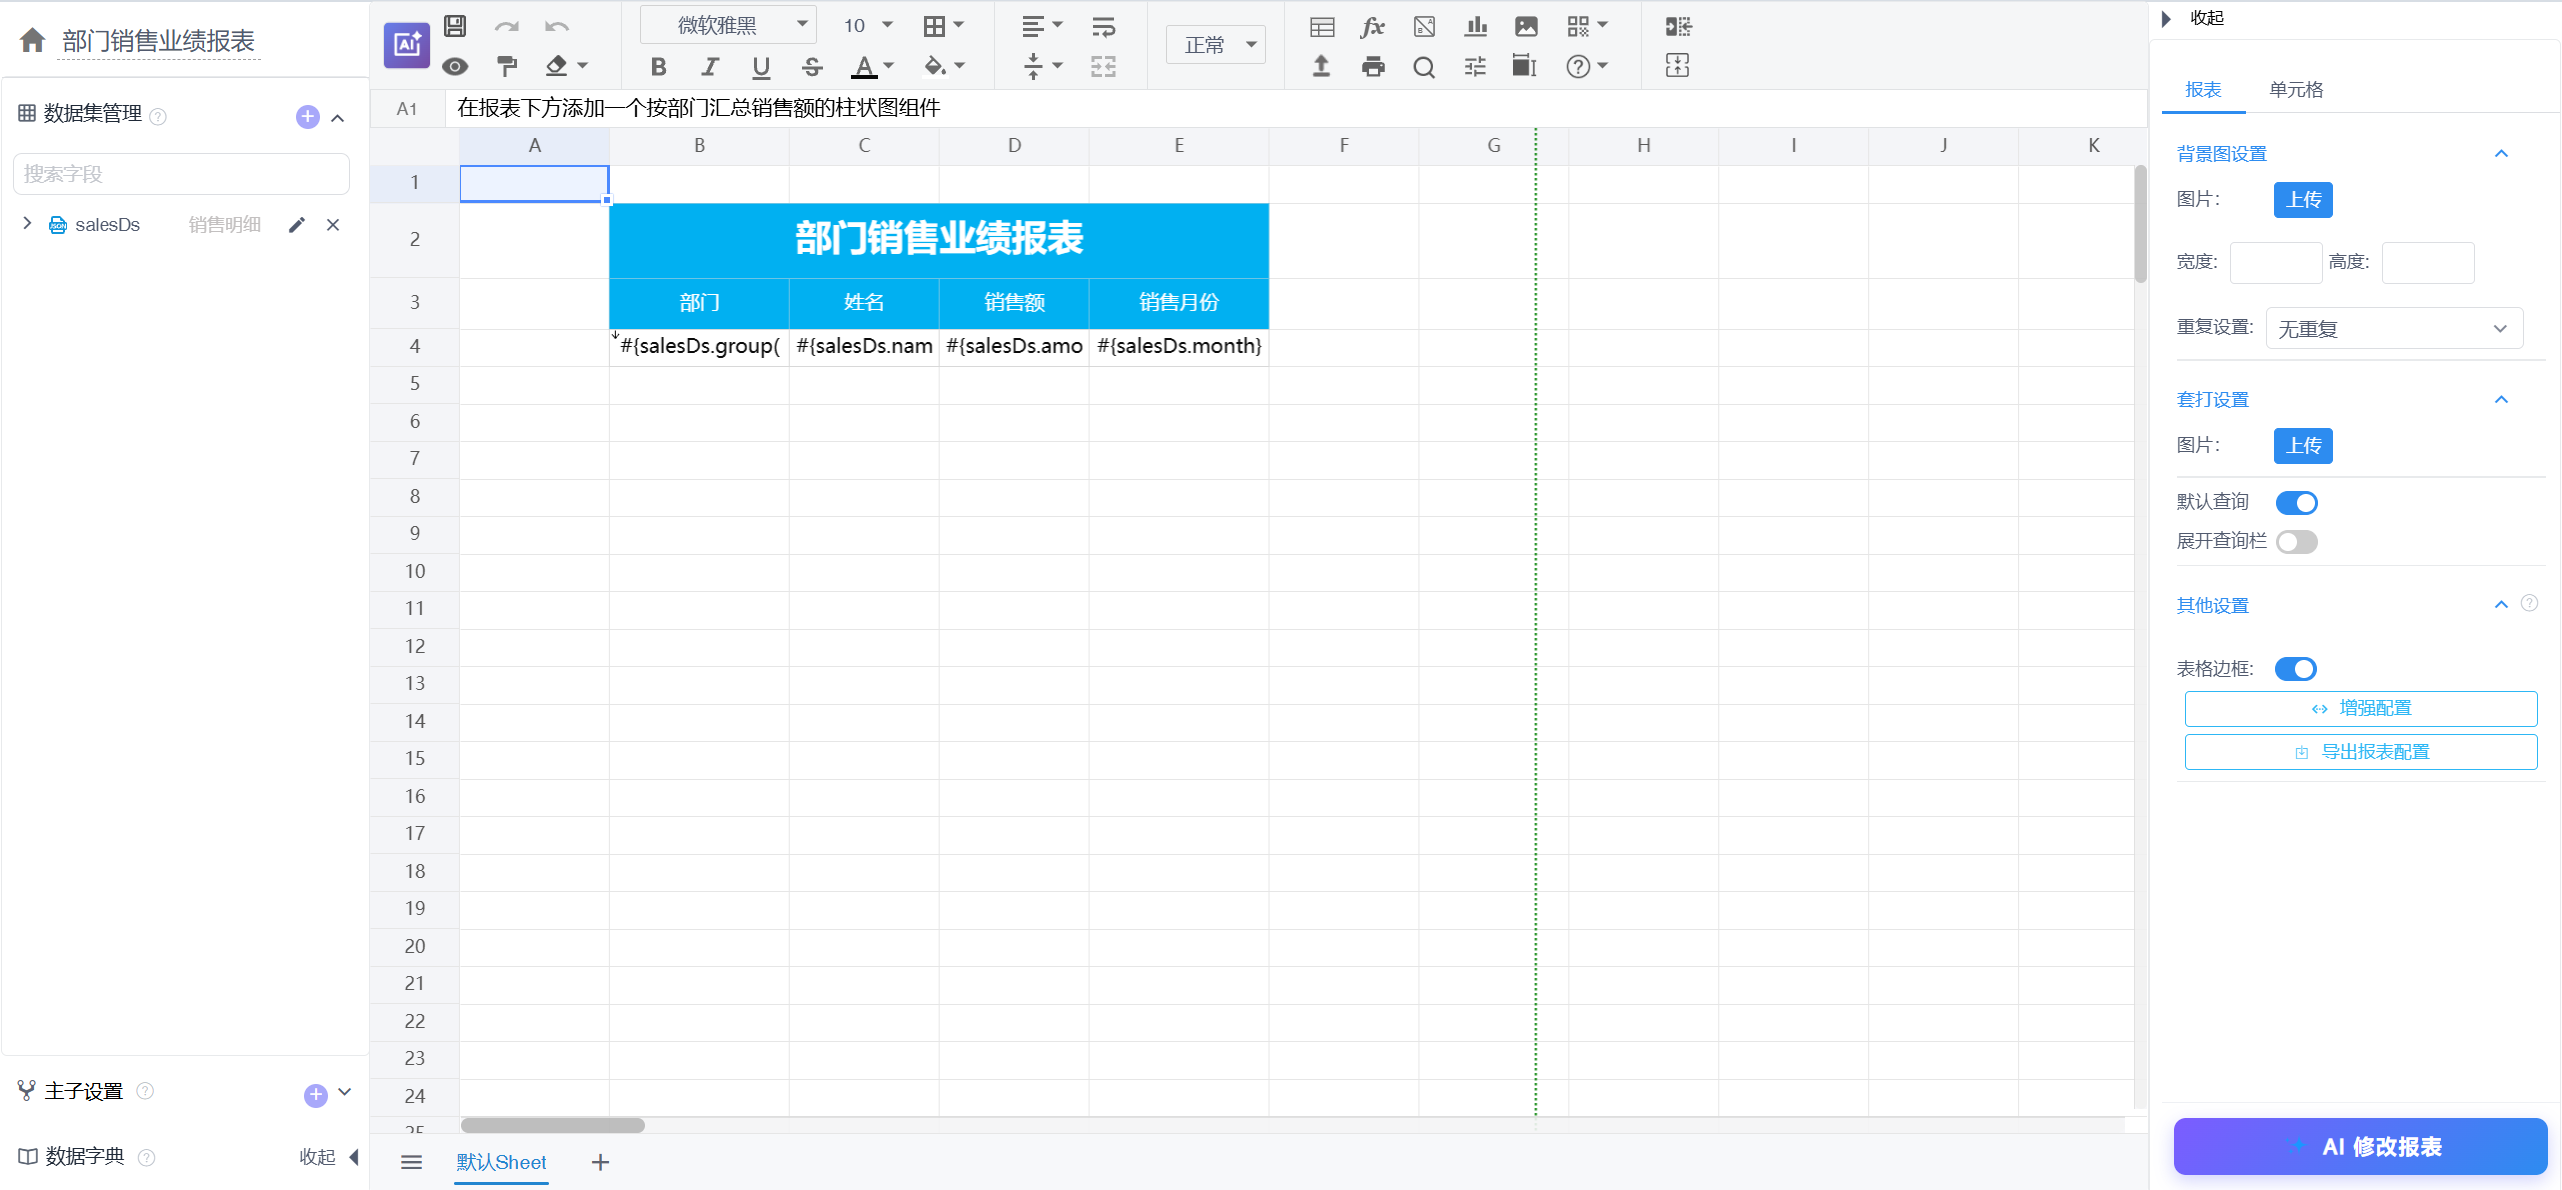Click the freeze panes icon
The height and width of the screenshot is (1190, 2562).
[x=1524, y=67]
